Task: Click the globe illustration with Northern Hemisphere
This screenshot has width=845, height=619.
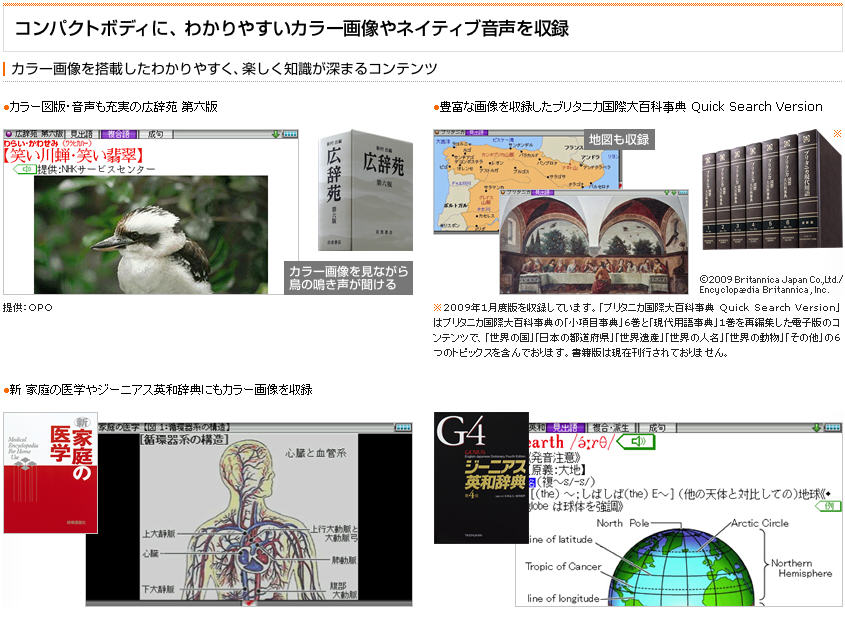Action: (x=682, y=567)
